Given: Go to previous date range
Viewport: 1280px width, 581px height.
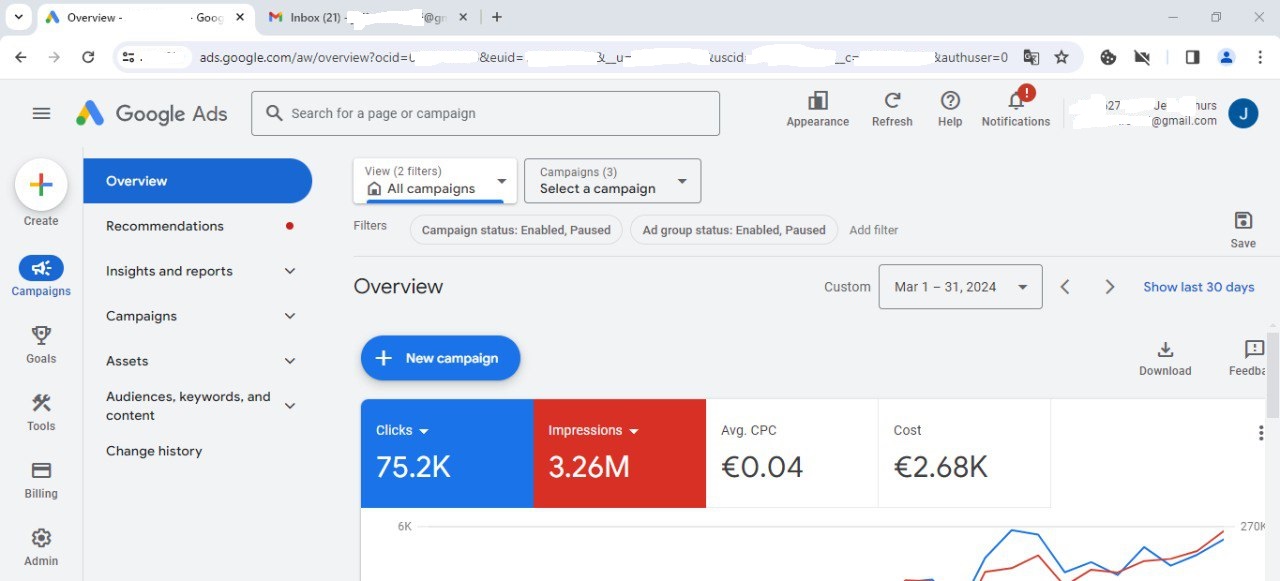Looking at the screenshot, I should [x=1065, y=287].
